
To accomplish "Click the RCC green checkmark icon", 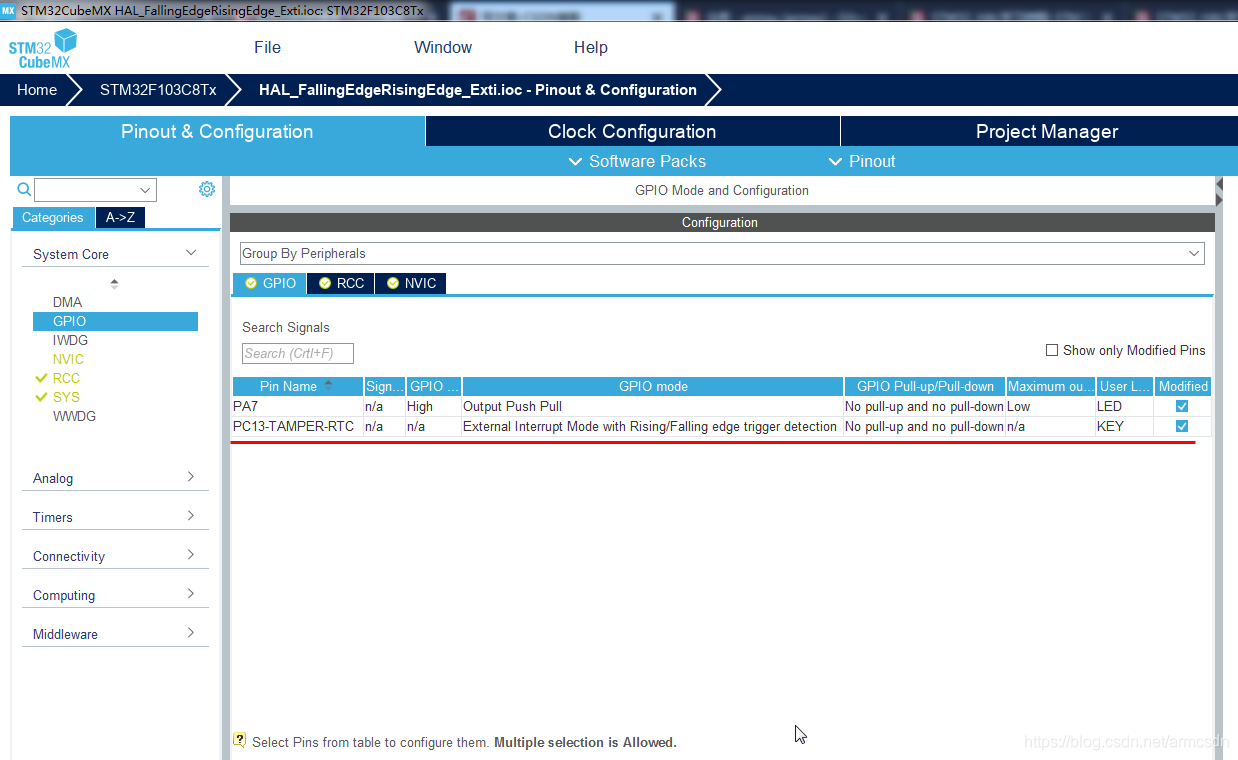I will point(41,378).
